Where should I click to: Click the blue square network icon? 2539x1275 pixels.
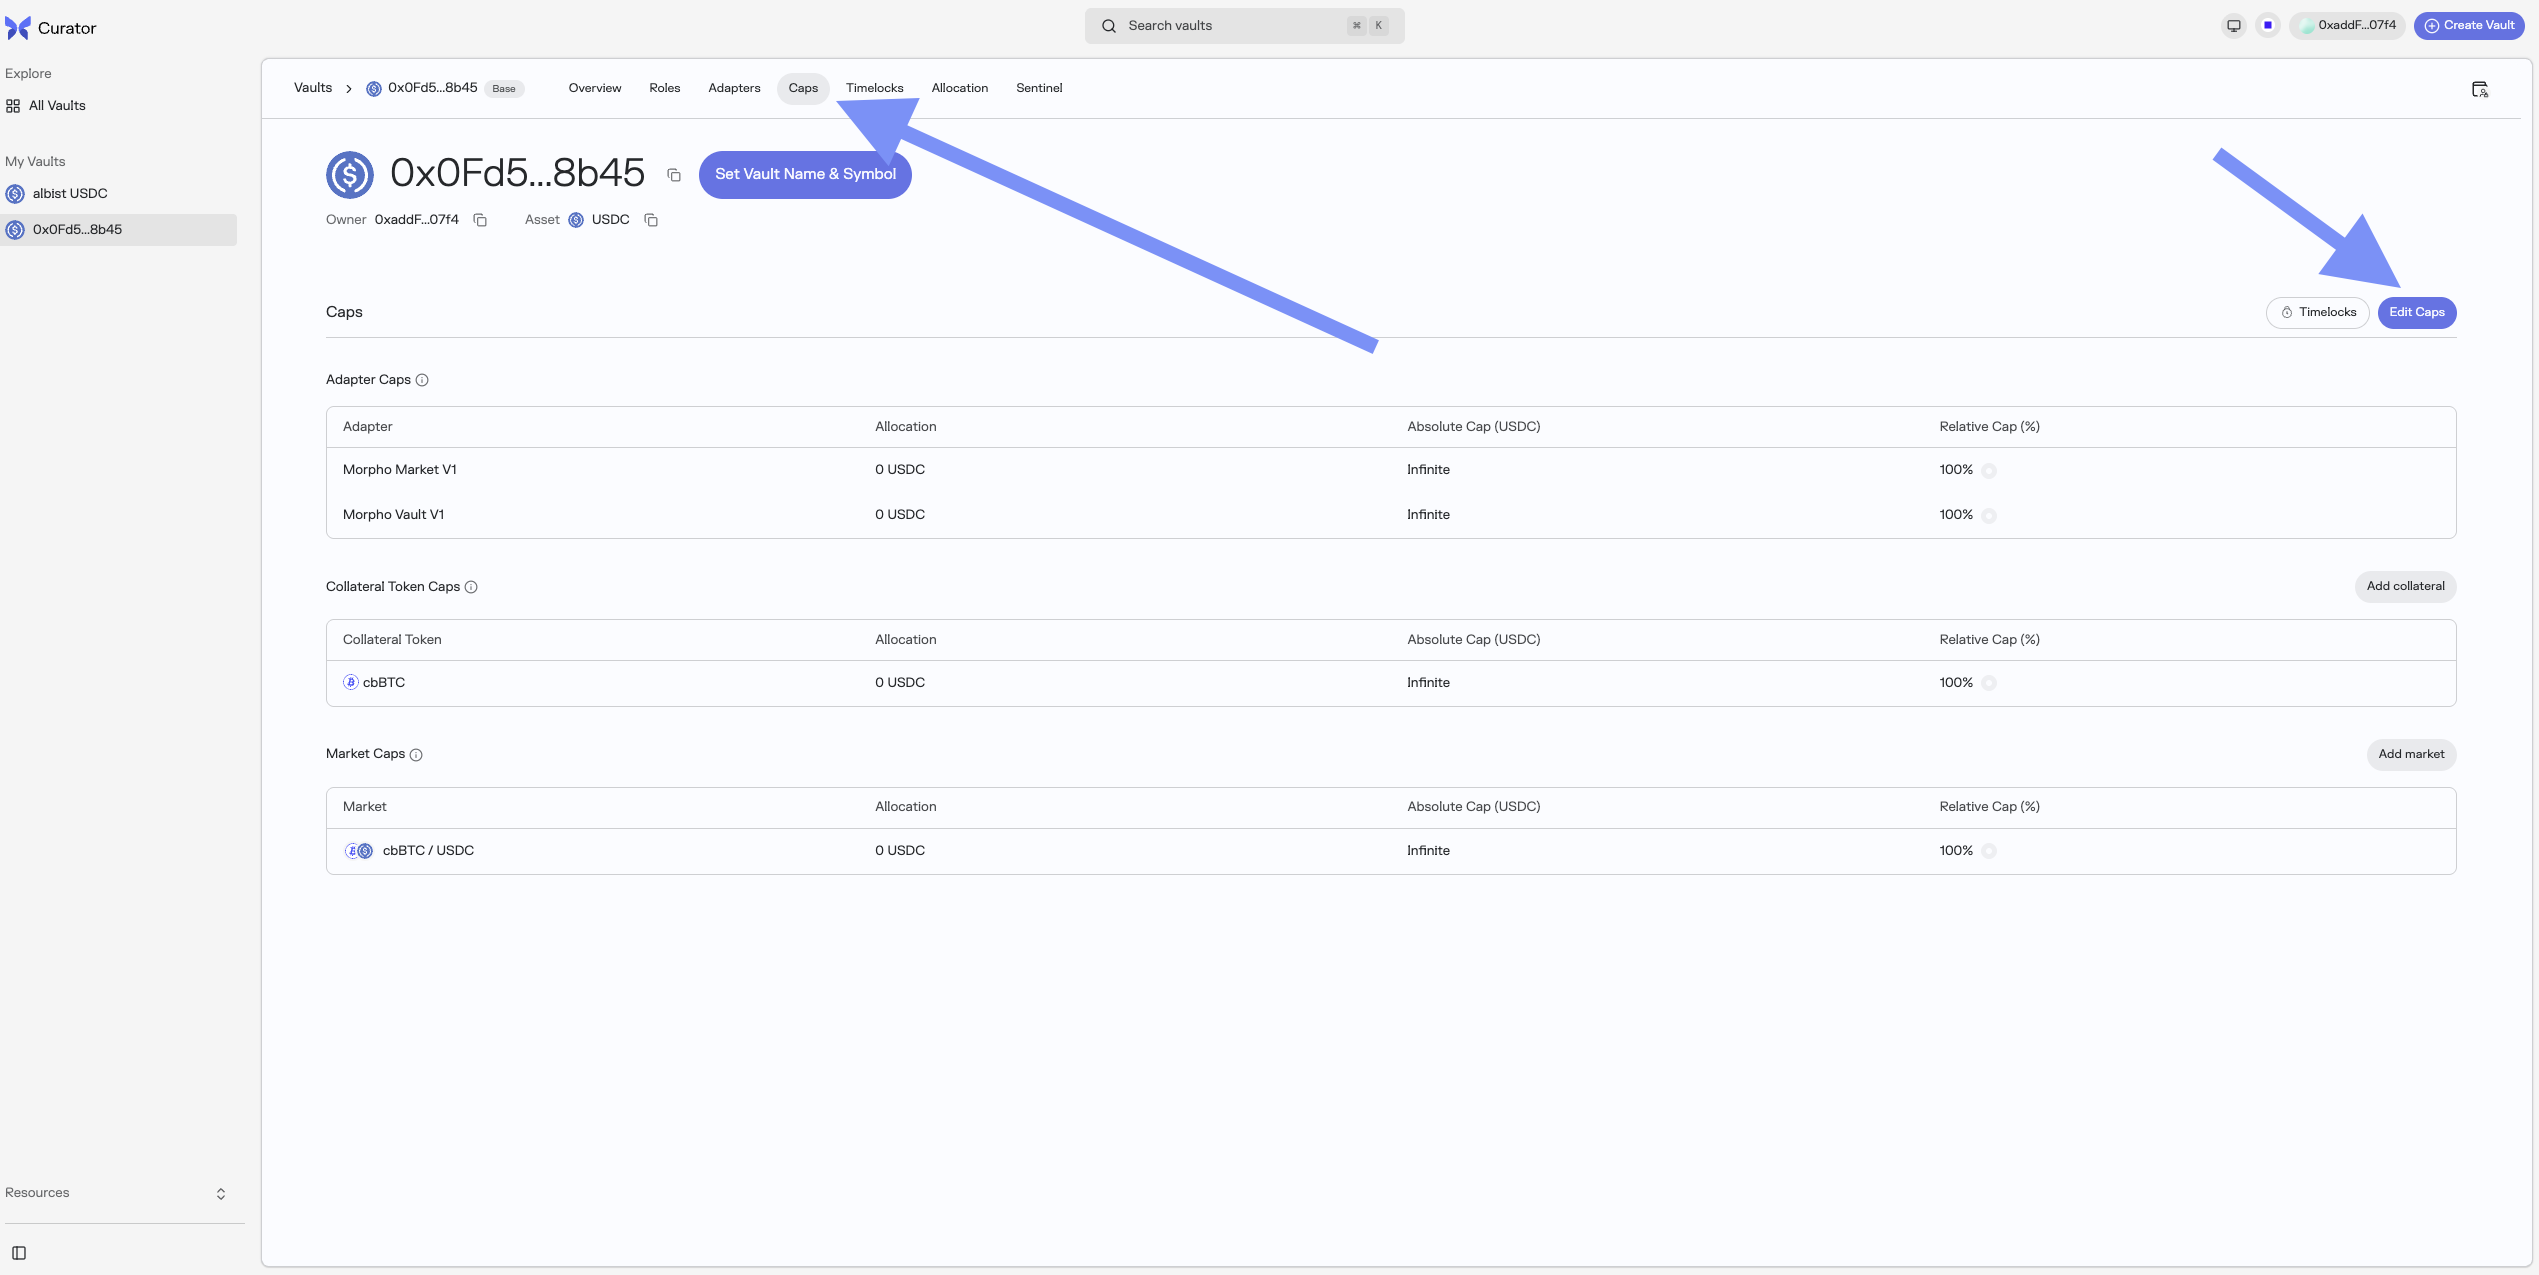point(2268,26)
